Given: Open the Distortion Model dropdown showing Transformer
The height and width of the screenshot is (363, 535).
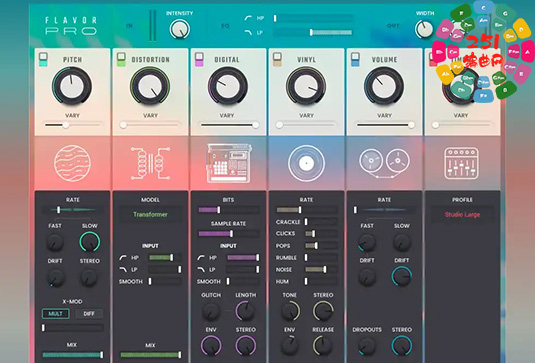Looking at the screenshot, I should [x=150, y=215].
